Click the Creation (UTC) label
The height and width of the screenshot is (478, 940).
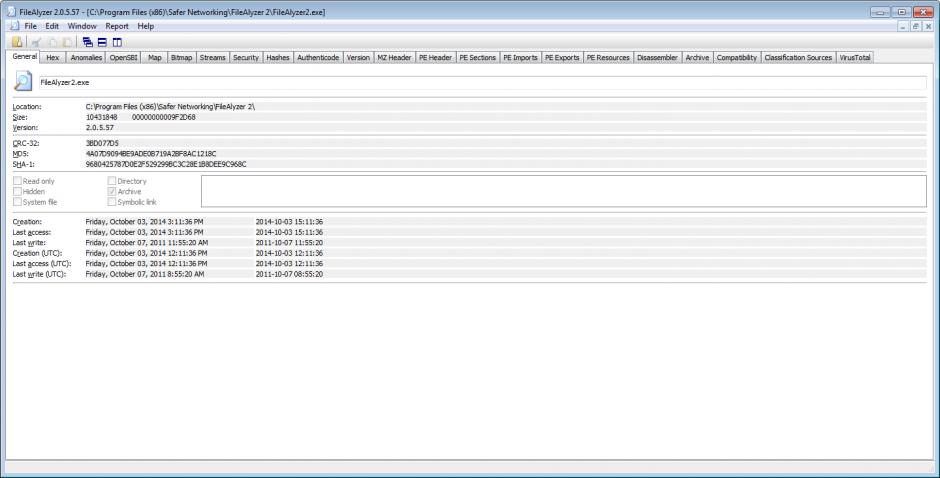click(37, 253)
